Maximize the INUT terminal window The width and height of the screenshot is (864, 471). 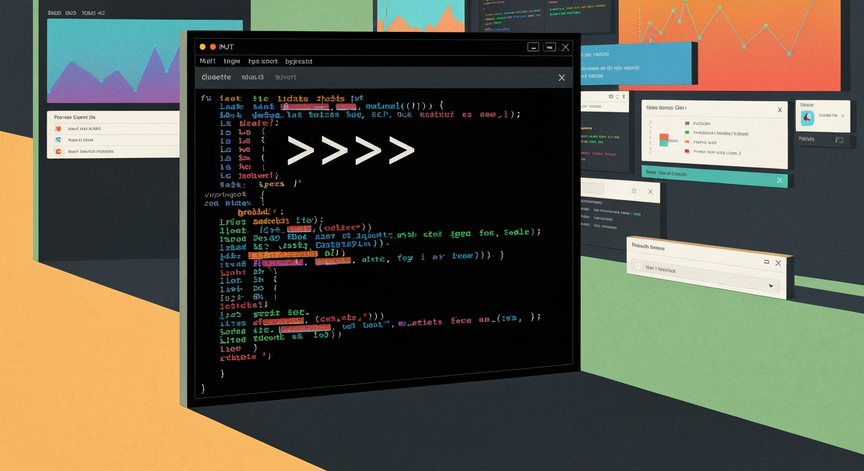click(x=549, y=47)
